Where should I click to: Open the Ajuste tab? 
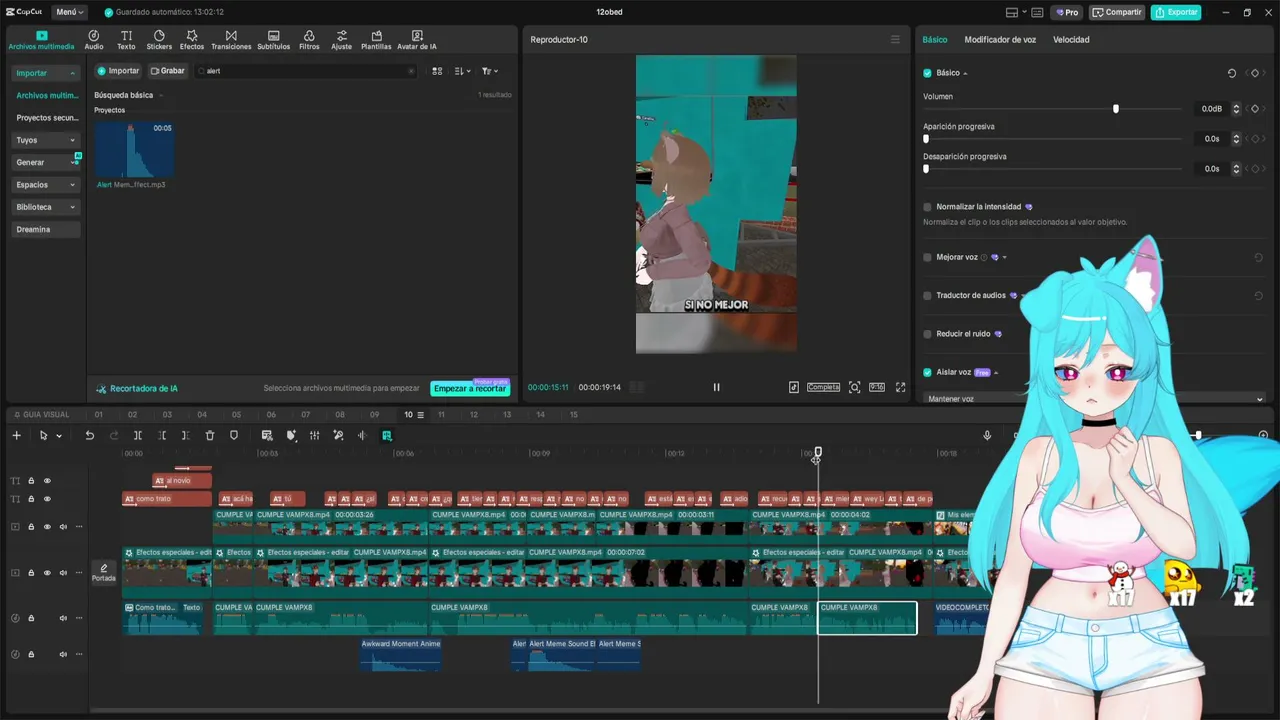point(342,40)
